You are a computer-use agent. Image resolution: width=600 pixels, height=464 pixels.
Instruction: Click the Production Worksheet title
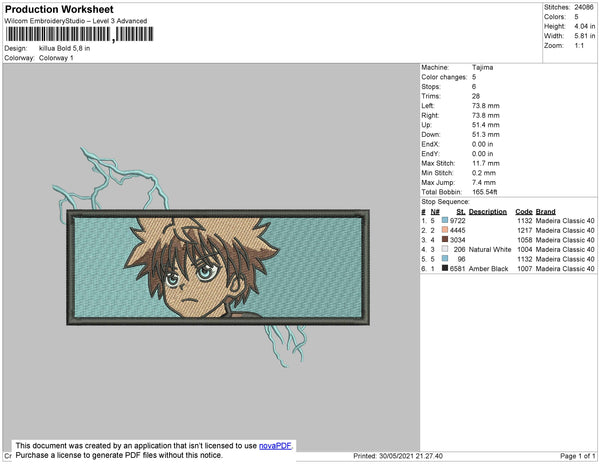pyautogui.click(x=59, y=10)
